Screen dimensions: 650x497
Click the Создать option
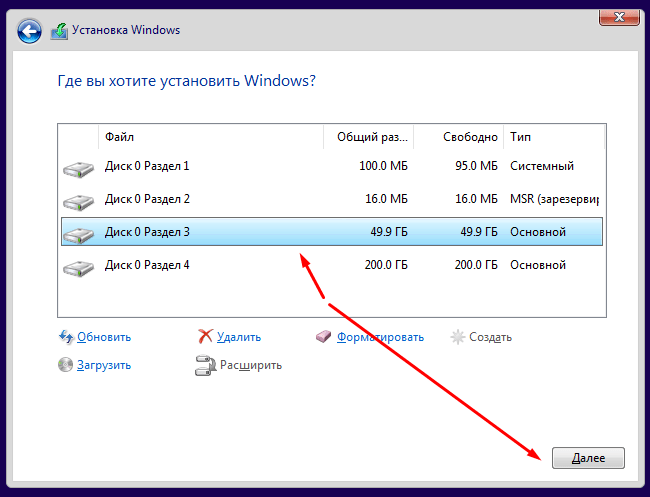(x=490, y=337)
